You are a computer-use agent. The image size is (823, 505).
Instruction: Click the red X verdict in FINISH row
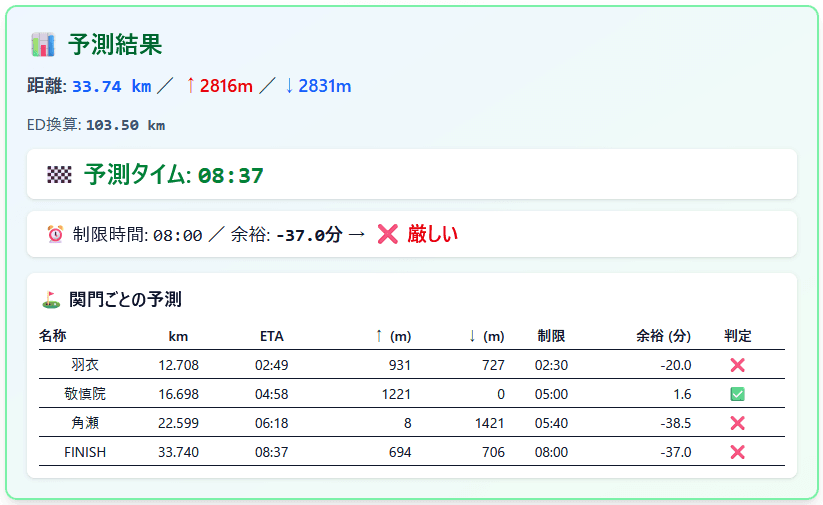coord(737,452)
